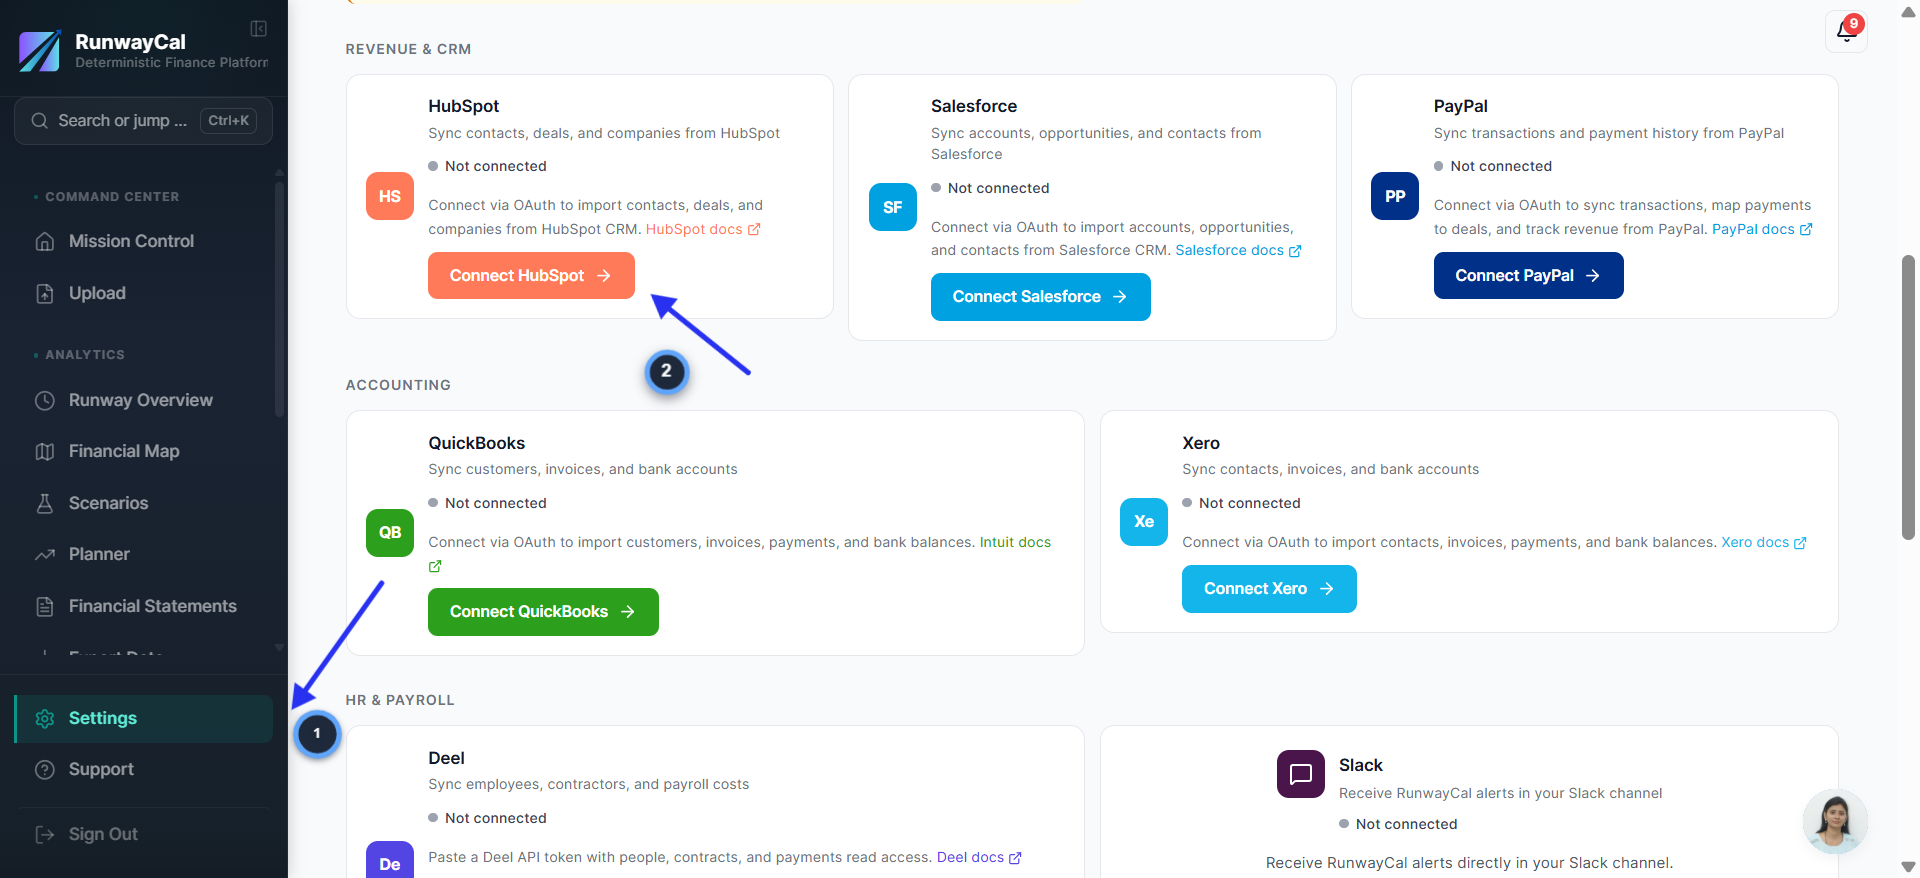Click scroll-up arrow of page scrollbar

click(1908, 12)
